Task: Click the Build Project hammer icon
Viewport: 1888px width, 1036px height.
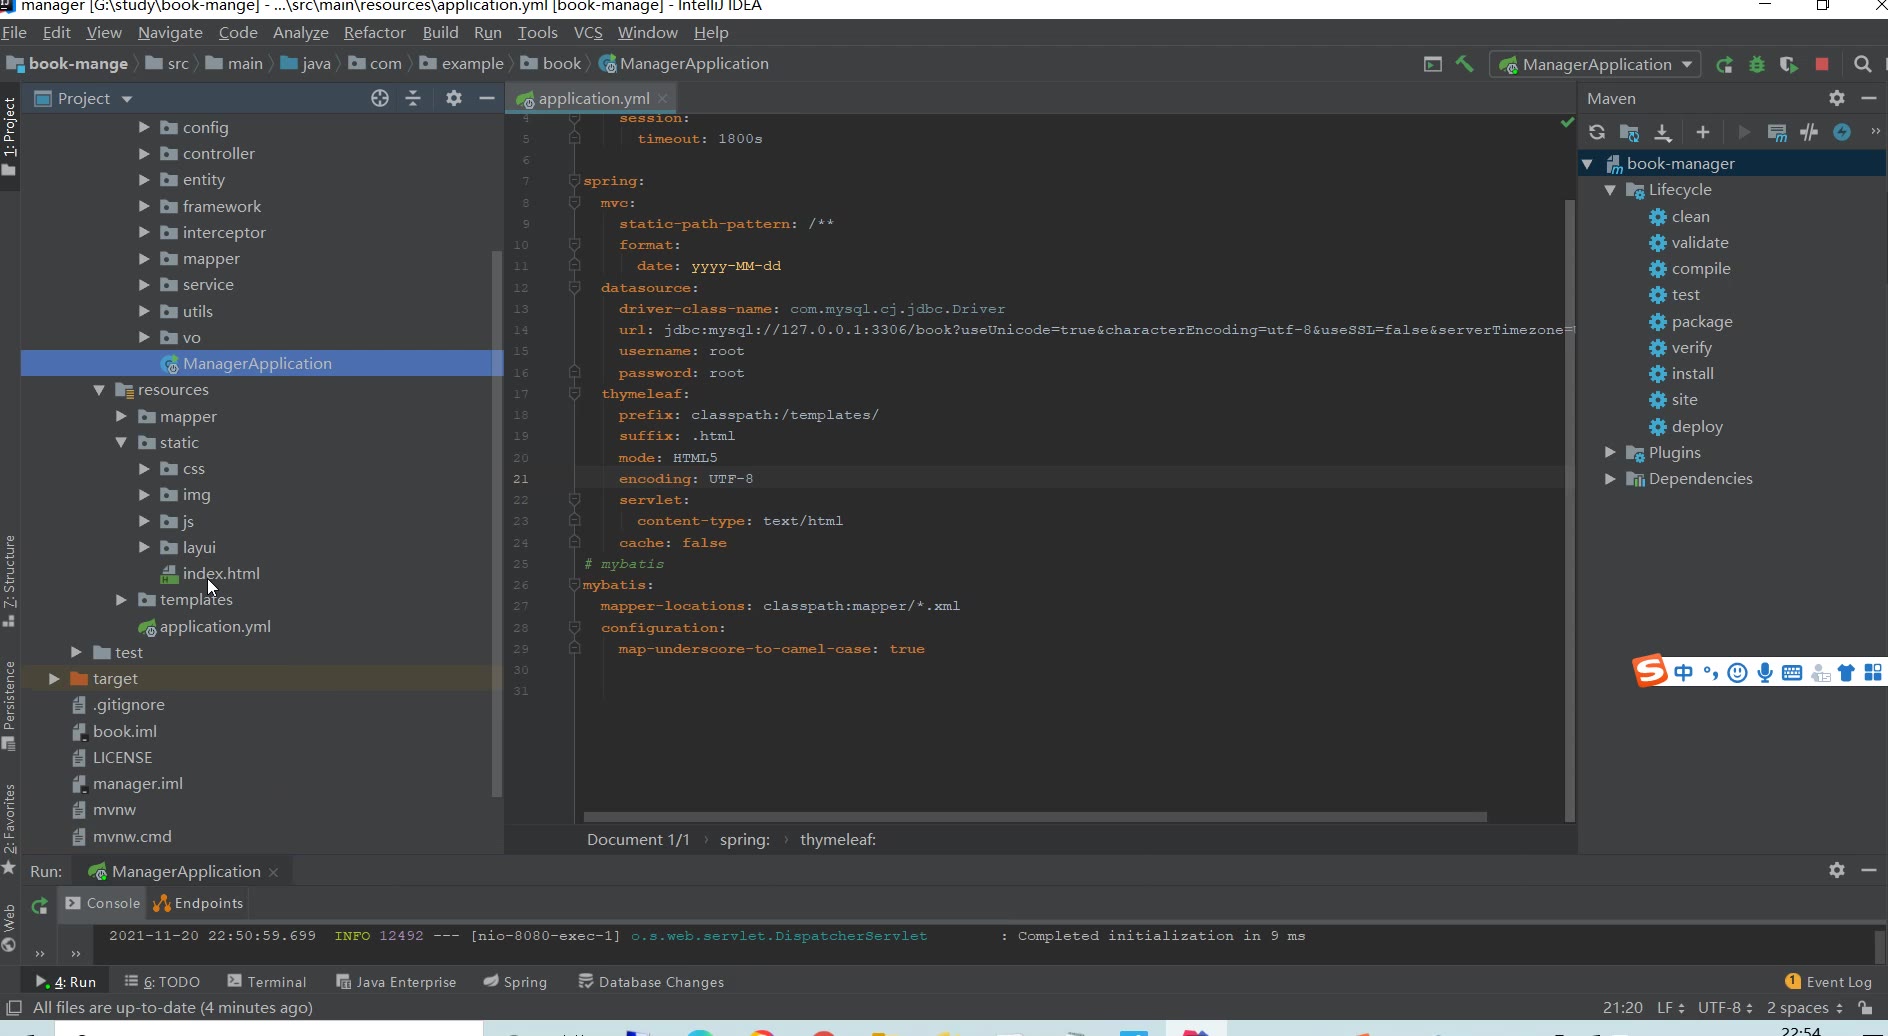Action: click(1464, 64)
